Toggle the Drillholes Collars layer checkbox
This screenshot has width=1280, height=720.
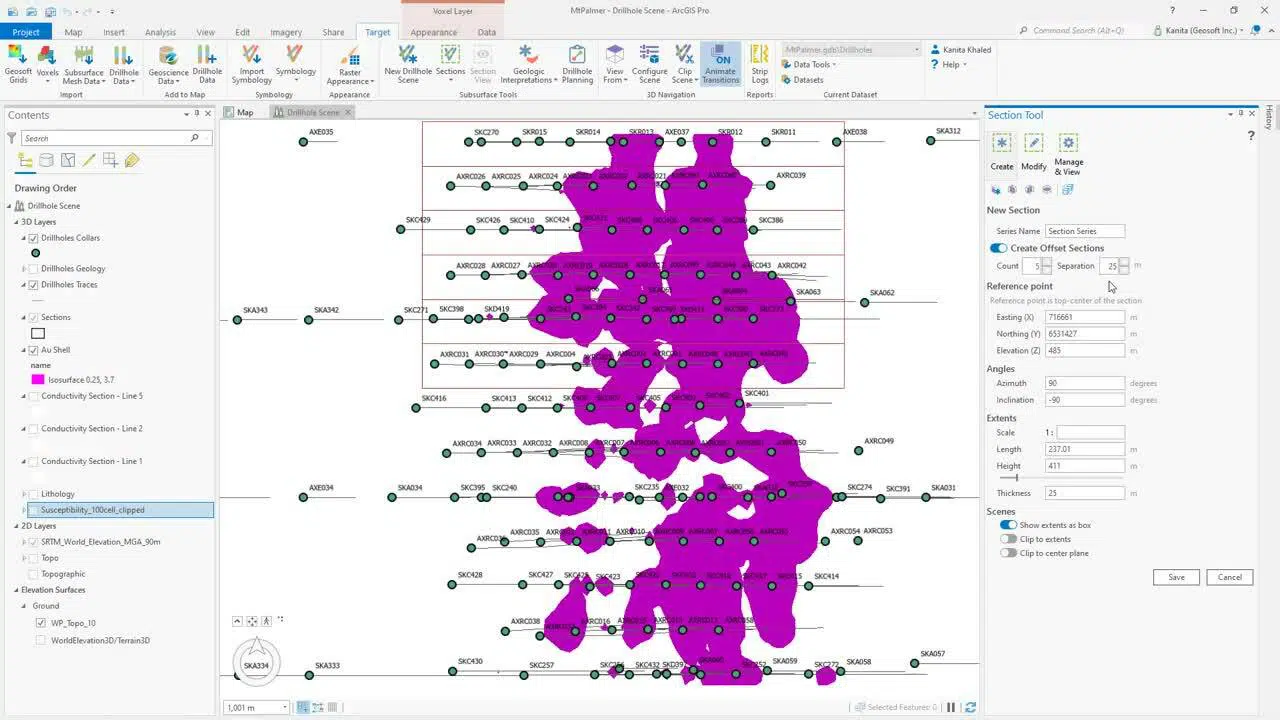point(34,238)
